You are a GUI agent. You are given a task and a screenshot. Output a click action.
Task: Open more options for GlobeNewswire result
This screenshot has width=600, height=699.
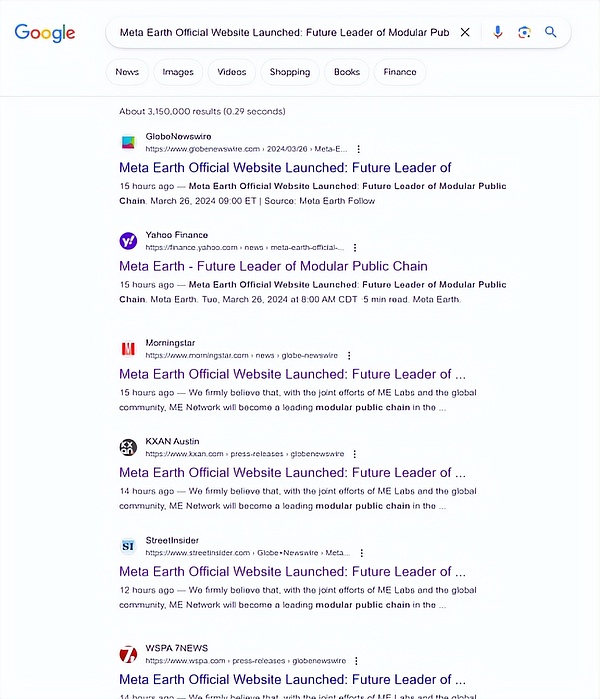click(x=359, y=149)
